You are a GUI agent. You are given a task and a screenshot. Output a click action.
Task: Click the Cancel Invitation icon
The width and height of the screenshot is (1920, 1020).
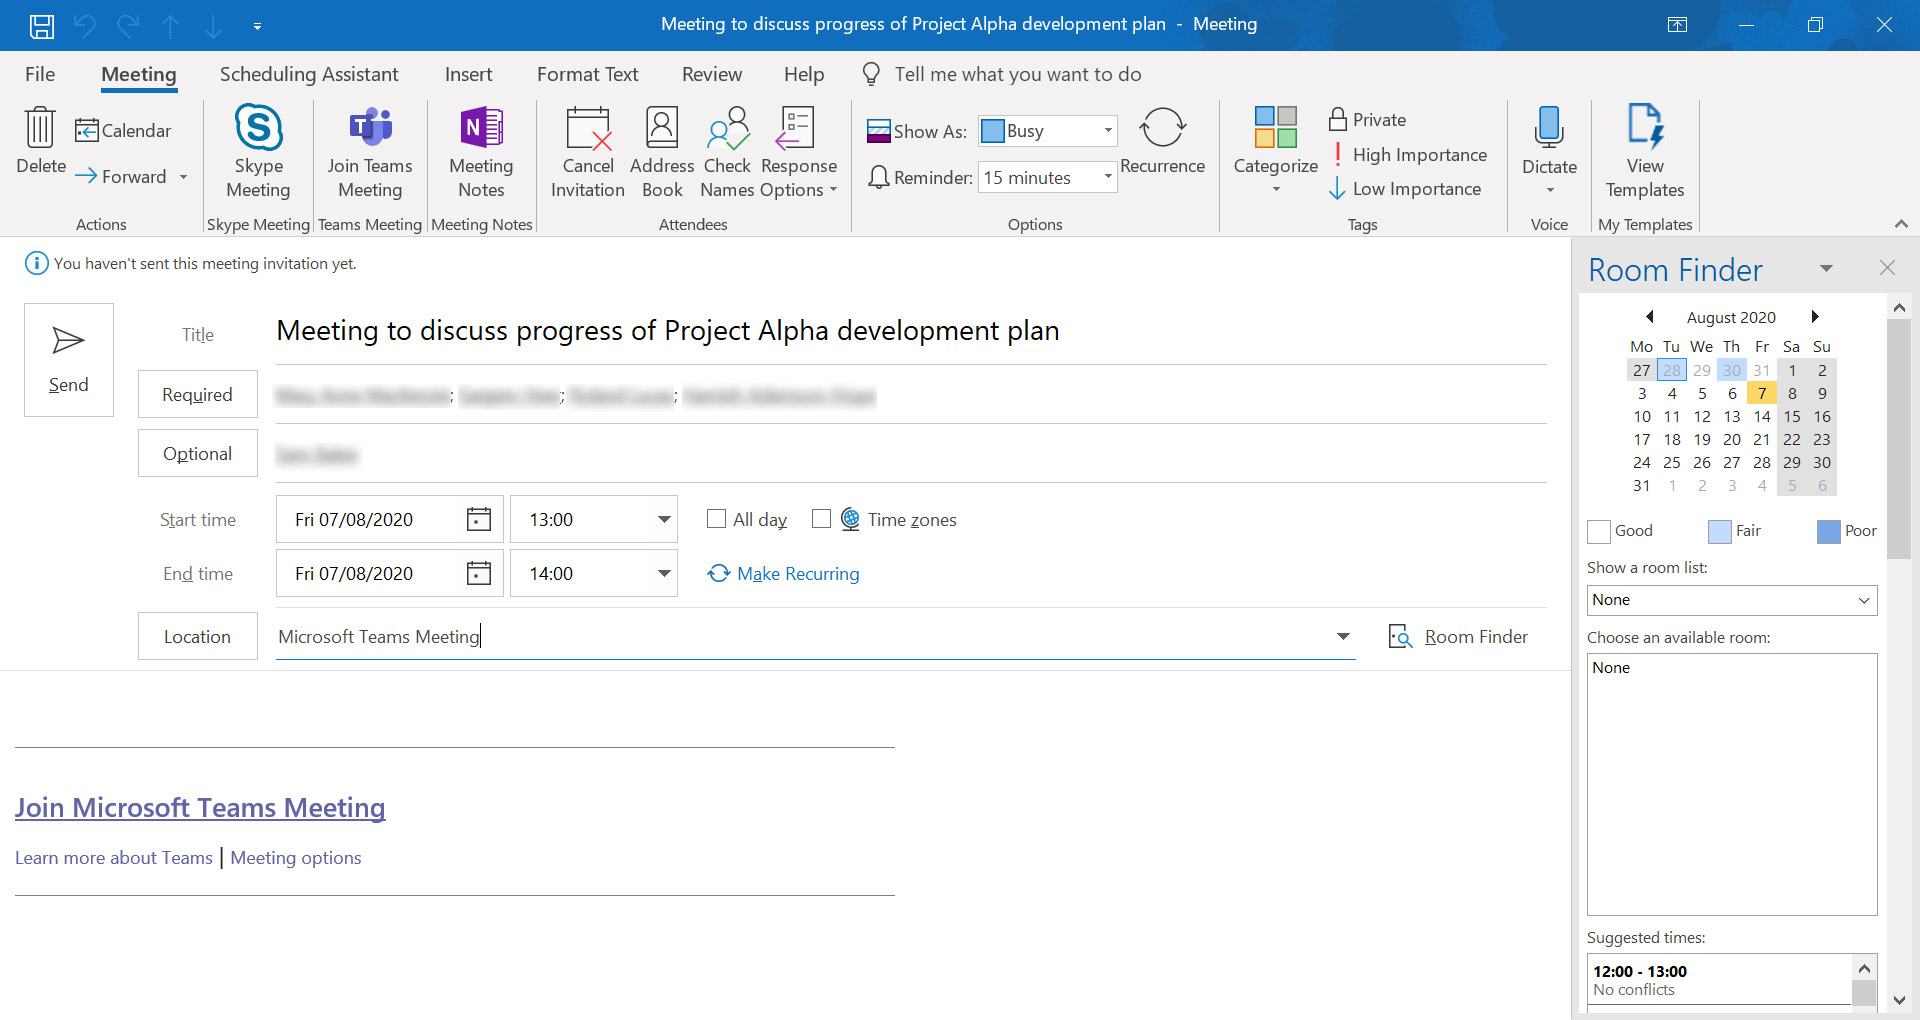[588, 129]
